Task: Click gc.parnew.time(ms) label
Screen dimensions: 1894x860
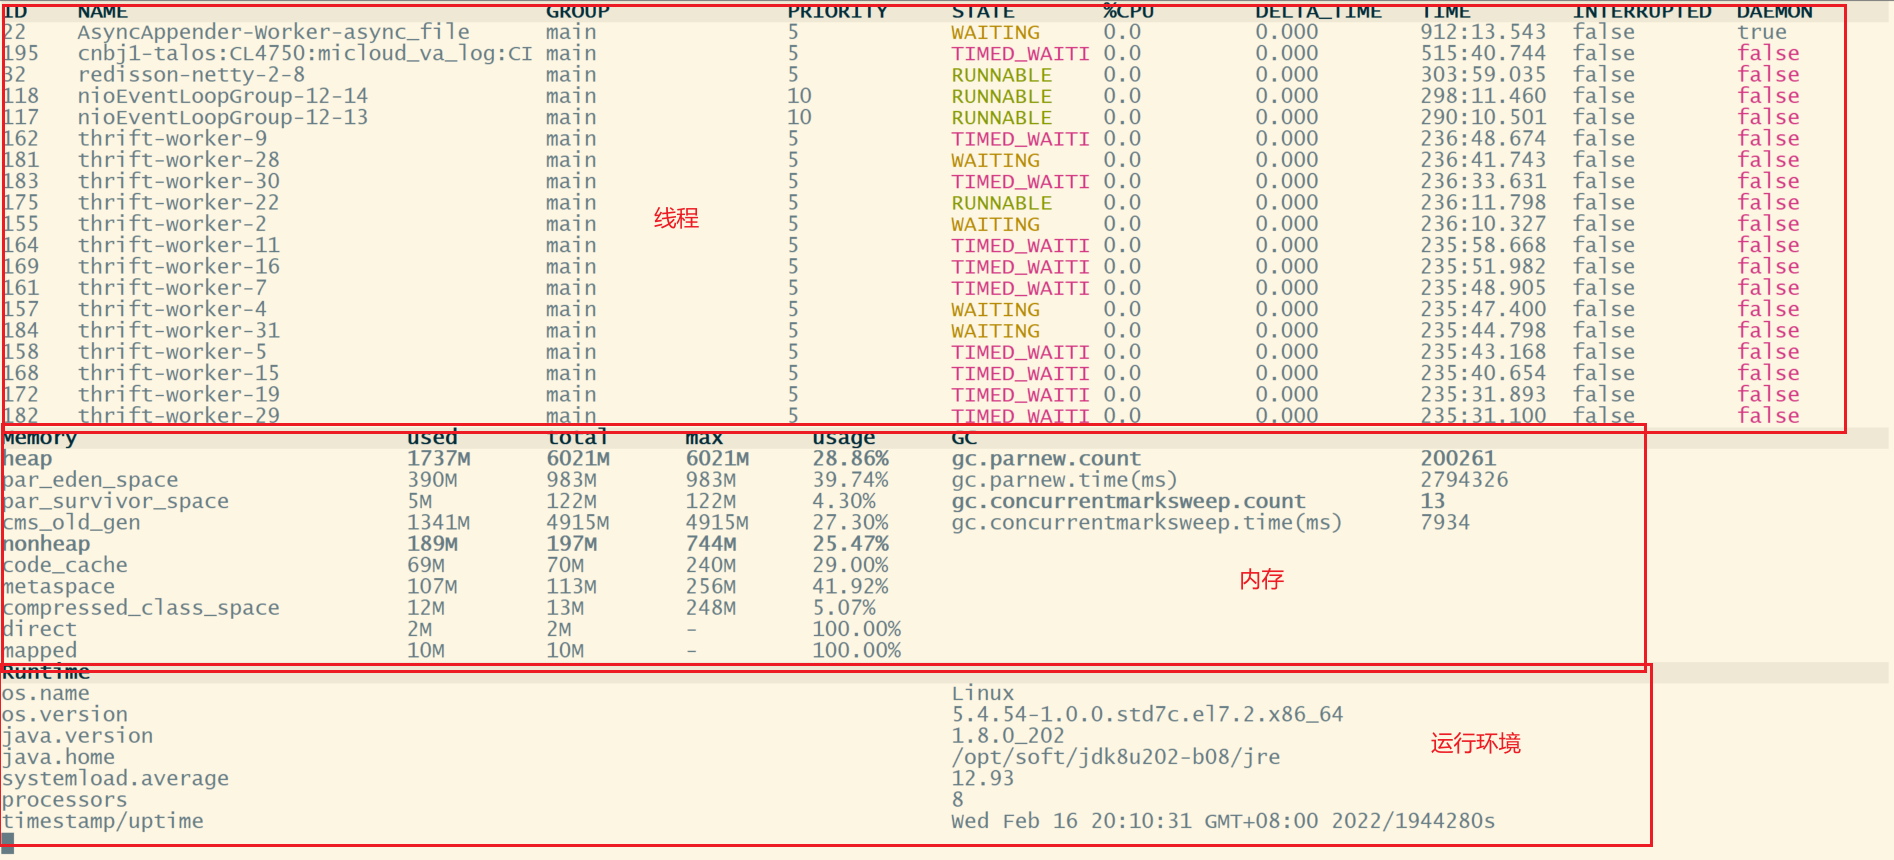Action: [x=1065, y=480]
